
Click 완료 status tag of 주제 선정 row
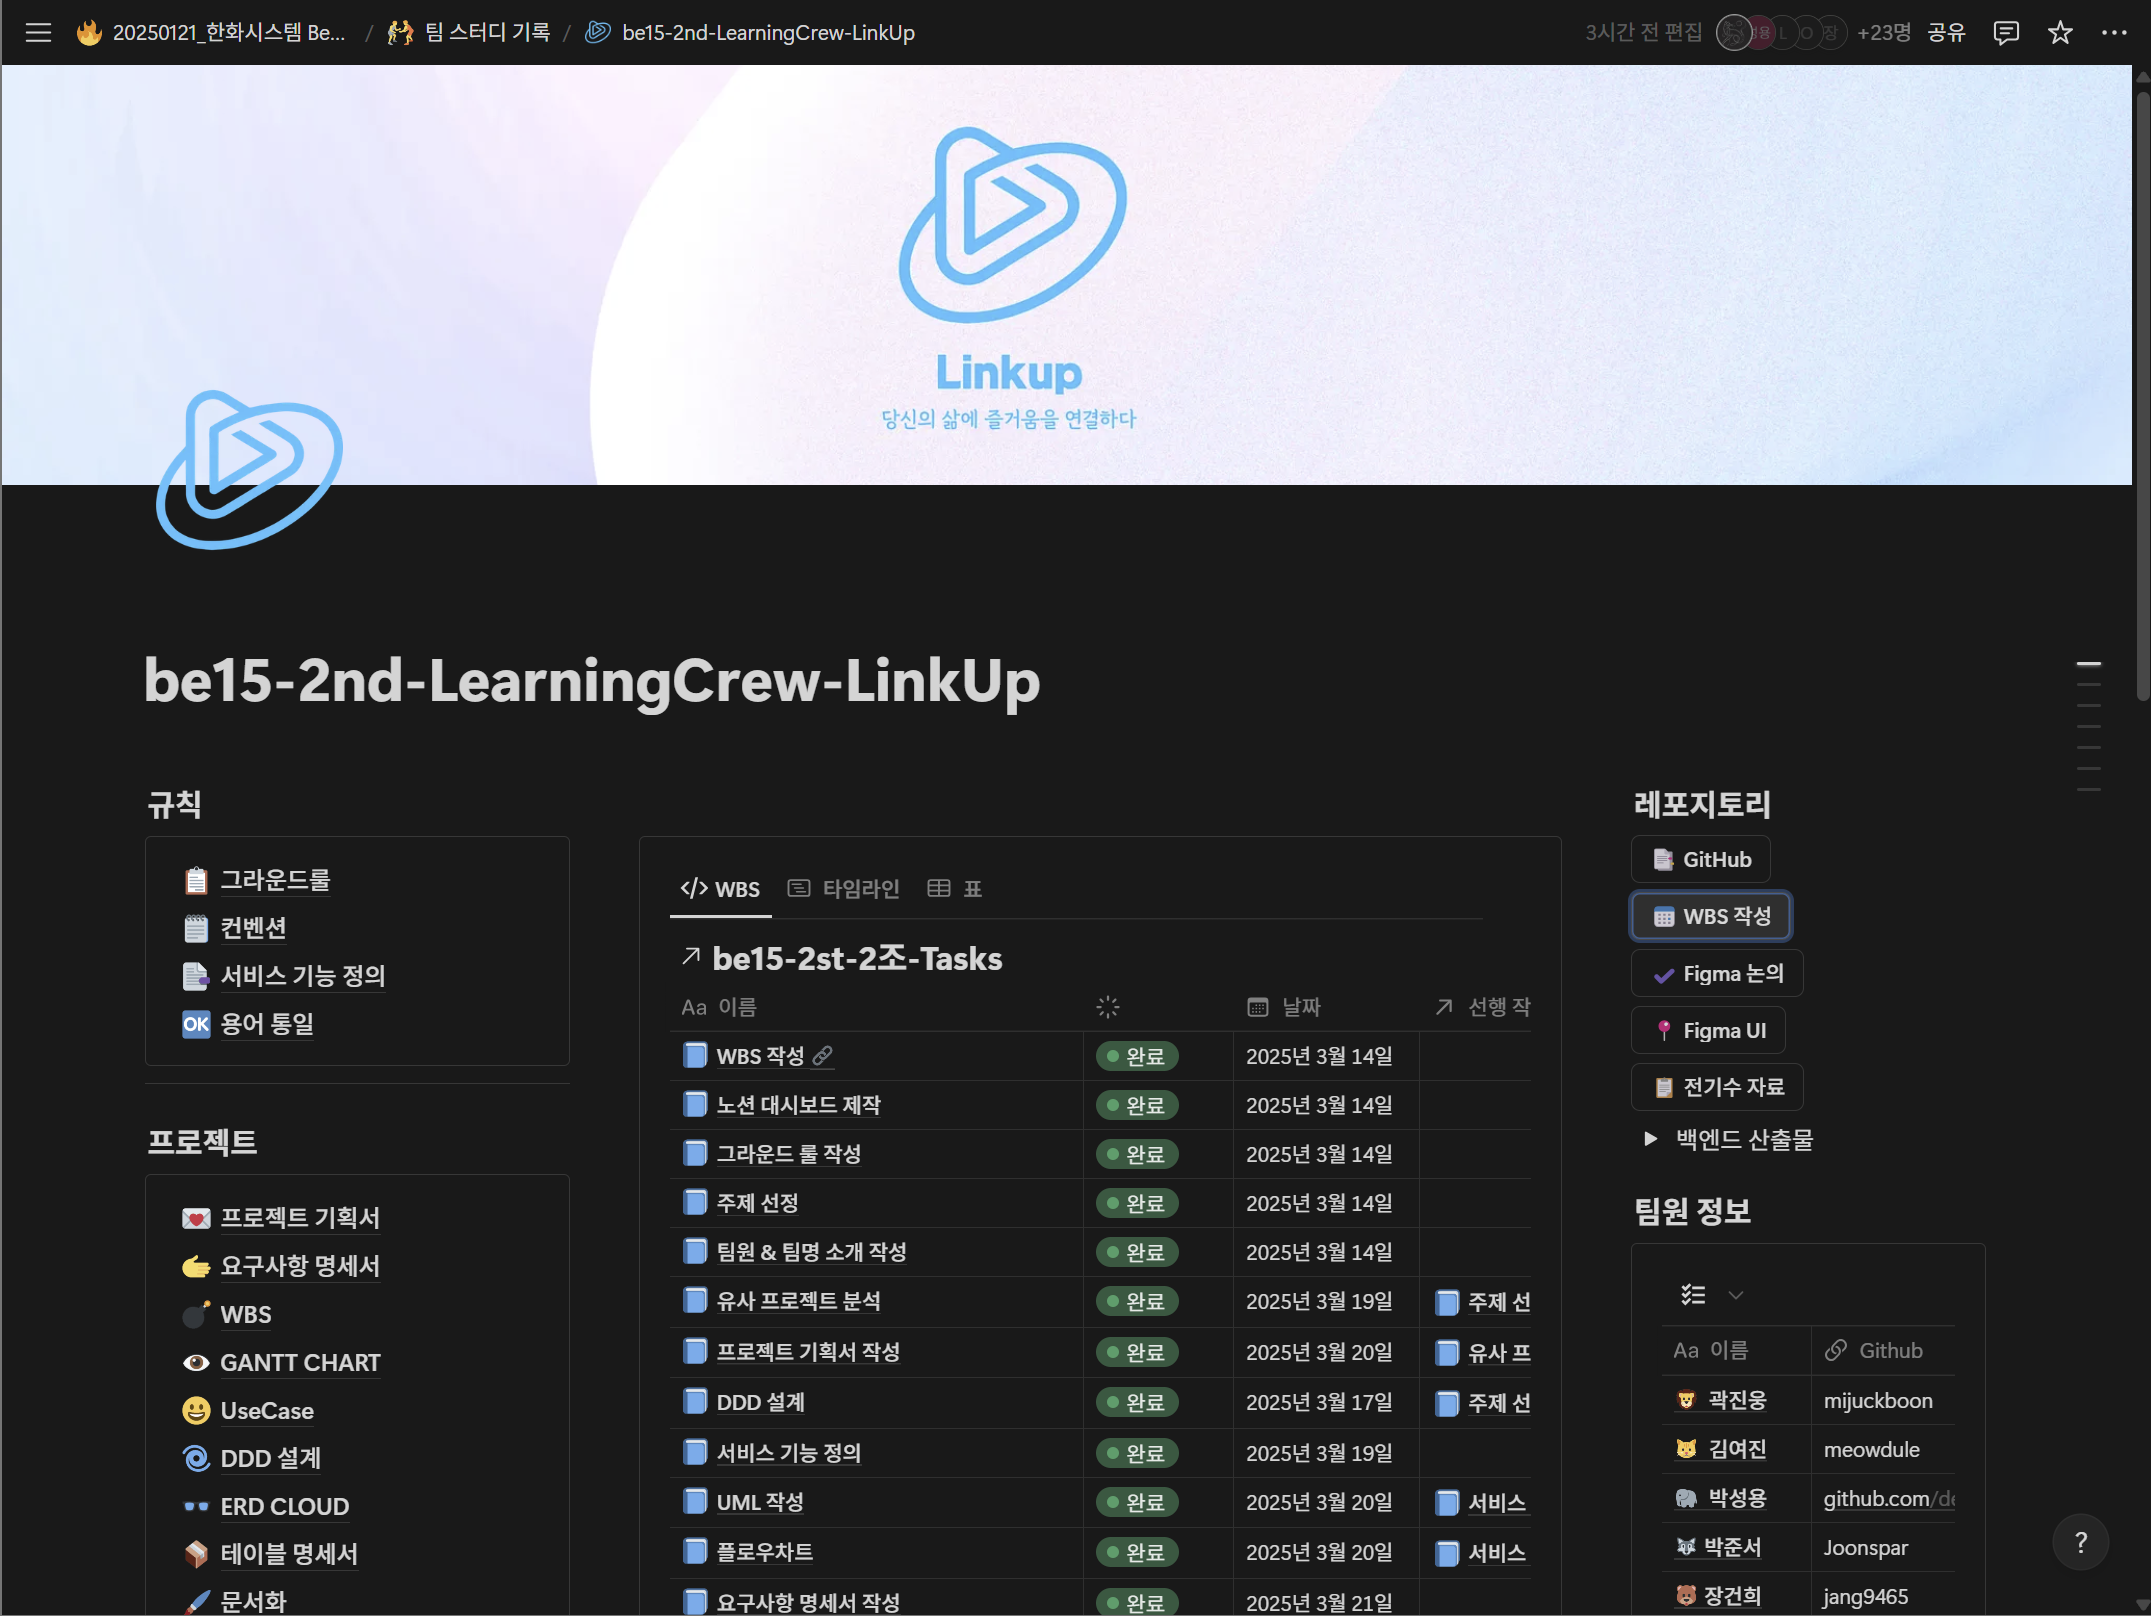pyautogui.click(x=1137, y=1204)
